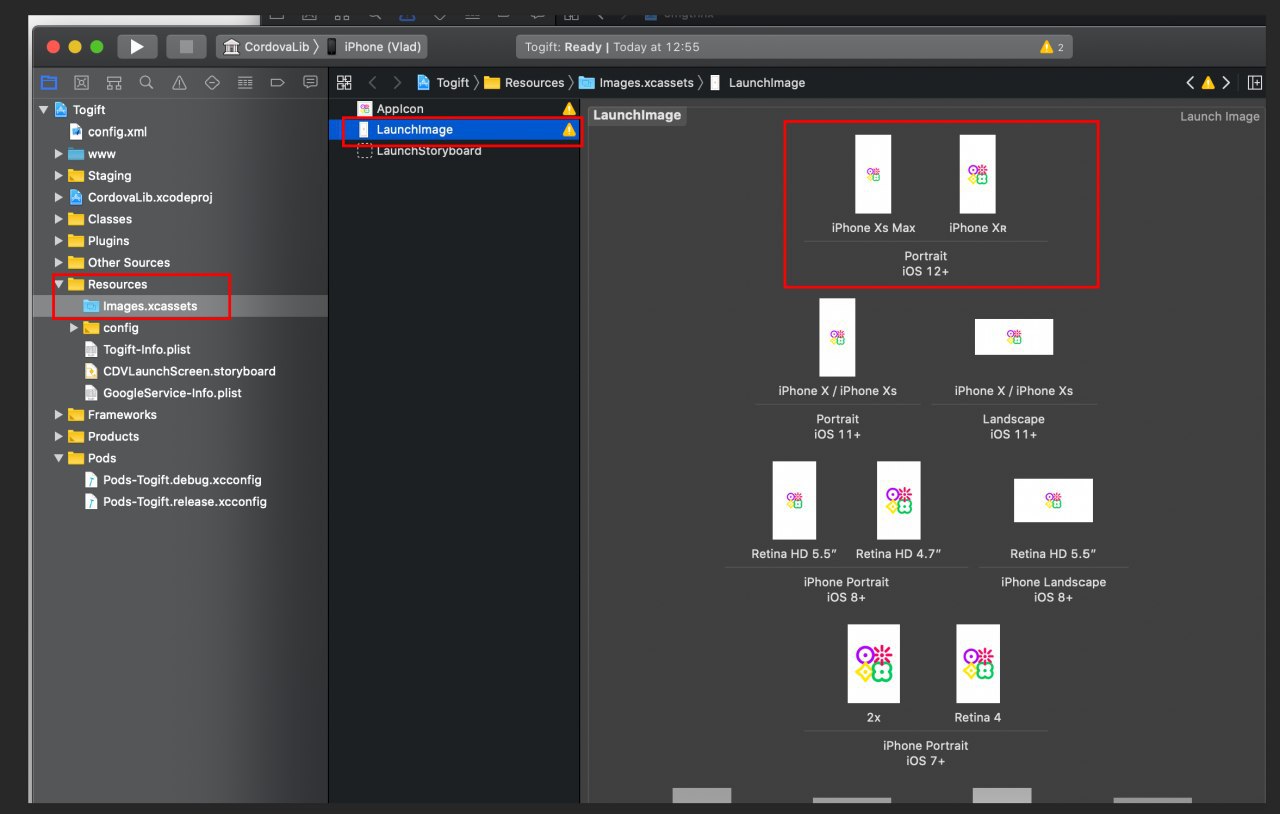
Task: Run the project with the Play button
Action: (137, 47)
